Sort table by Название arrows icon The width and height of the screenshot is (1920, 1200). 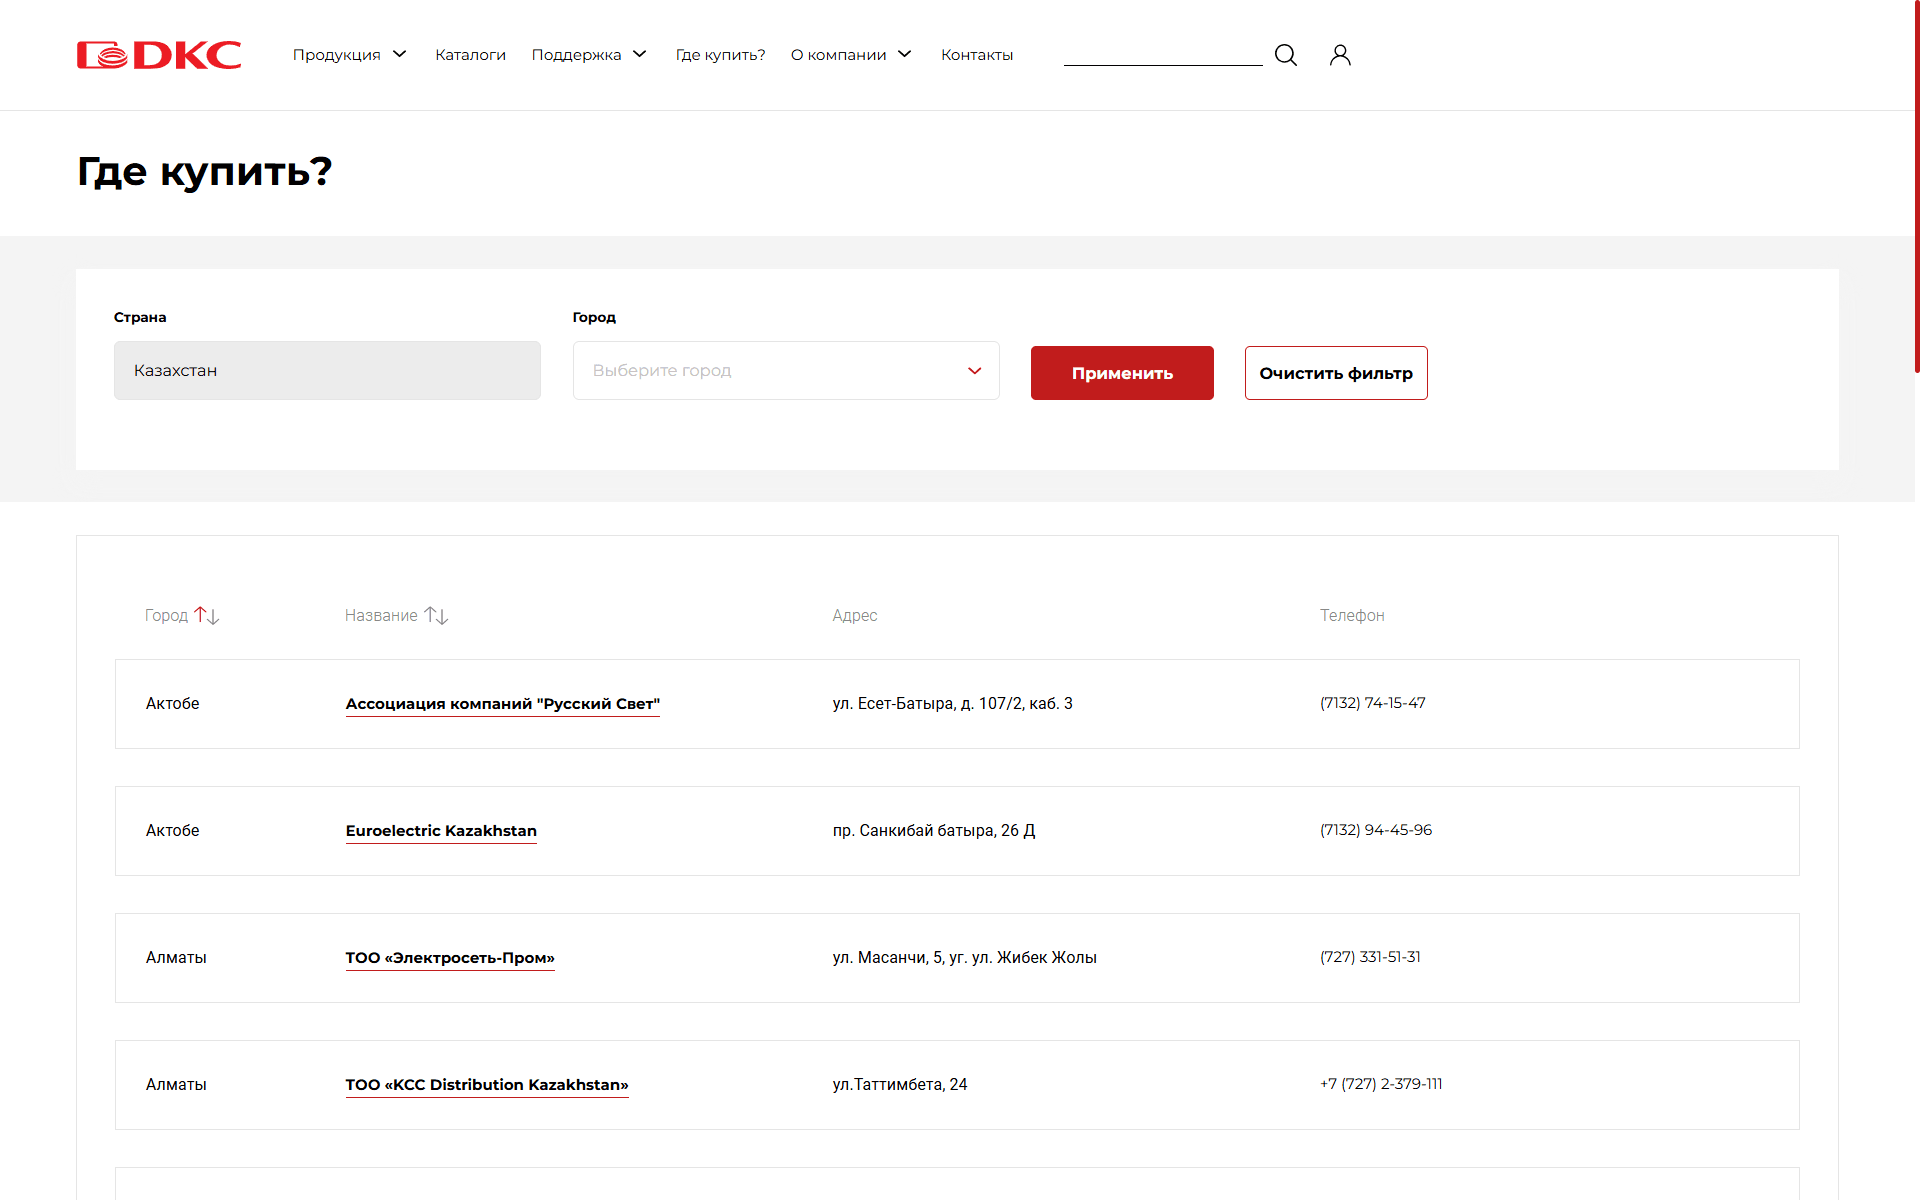[x=436, y=616]
